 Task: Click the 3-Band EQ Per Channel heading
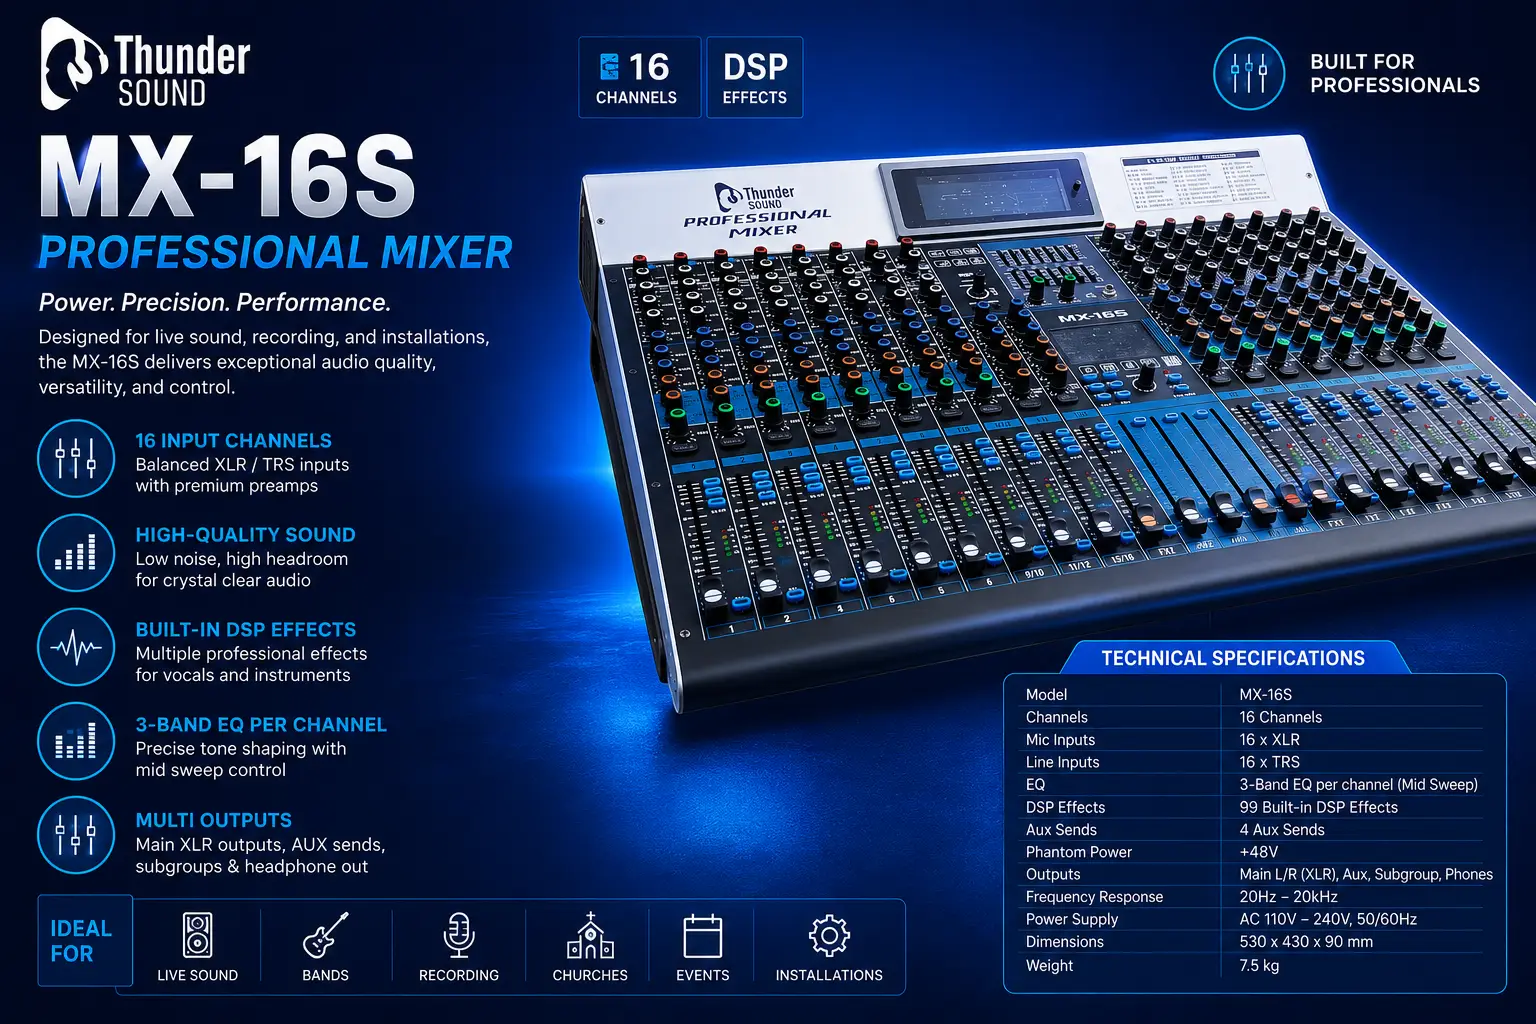coord(261,725)
